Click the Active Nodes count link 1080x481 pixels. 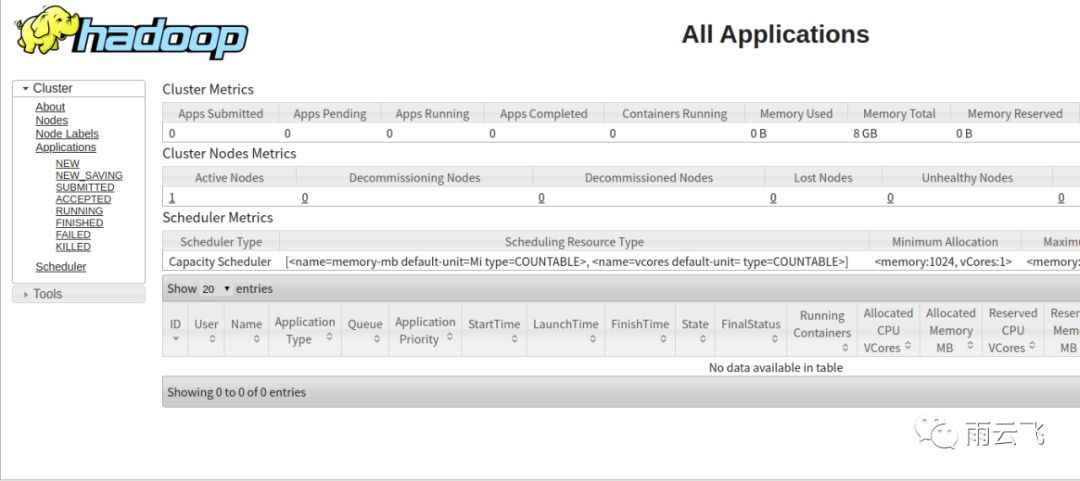click(x=172, y=198)
